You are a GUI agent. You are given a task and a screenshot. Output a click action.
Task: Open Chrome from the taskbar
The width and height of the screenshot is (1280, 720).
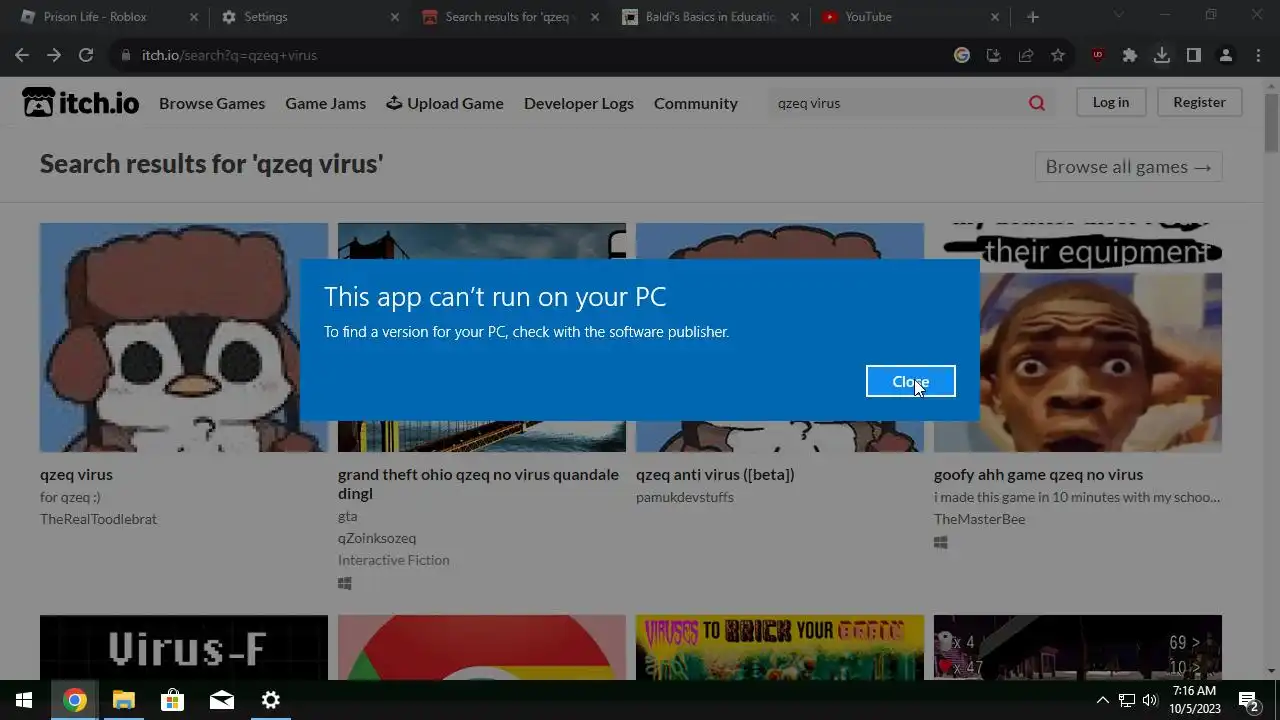tap(74, 700)
